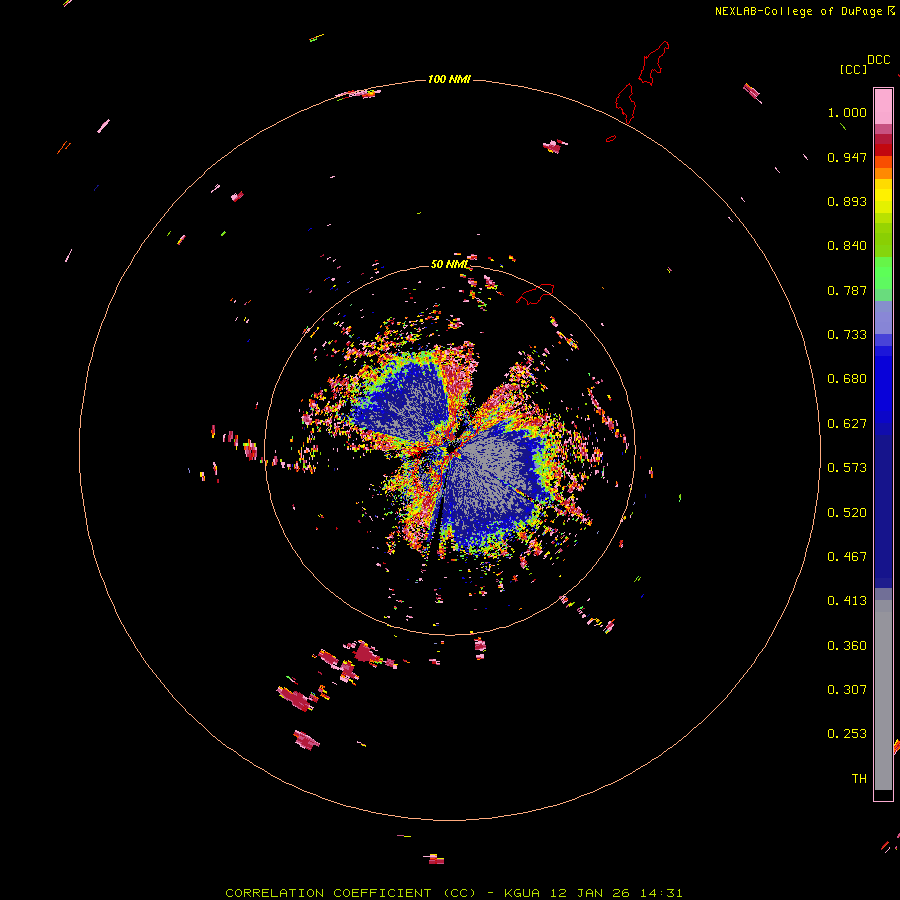Select the 0.840 legend value
Screen dimensions: 900x900
tap(847, 246)
